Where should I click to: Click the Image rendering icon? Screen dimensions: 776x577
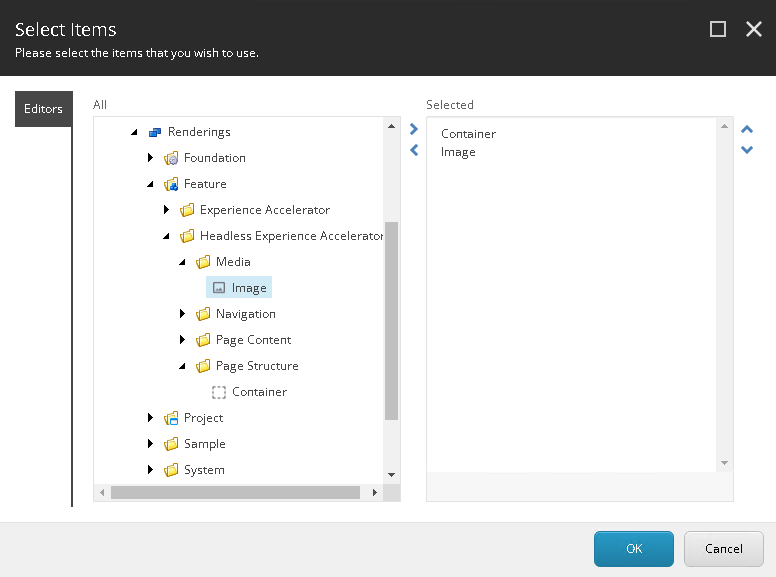pos(219,288)
